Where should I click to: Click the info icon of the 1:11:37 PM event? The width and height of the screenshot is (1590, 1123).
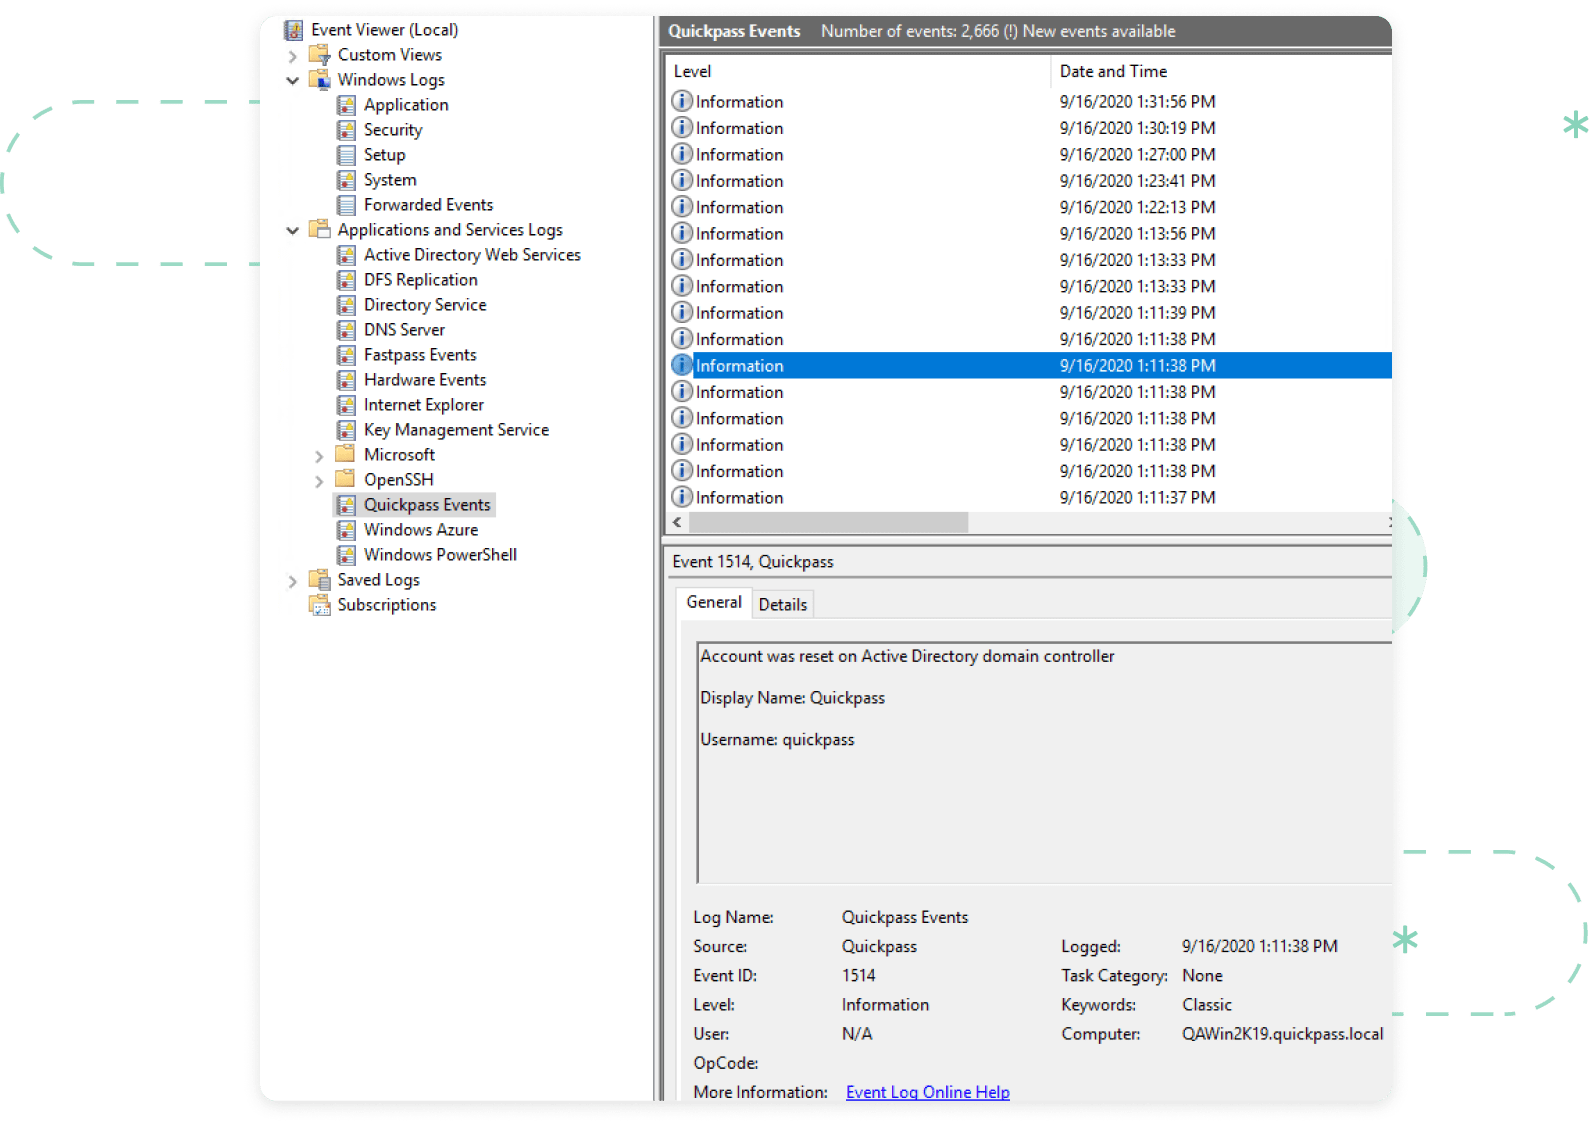(682, 497)
